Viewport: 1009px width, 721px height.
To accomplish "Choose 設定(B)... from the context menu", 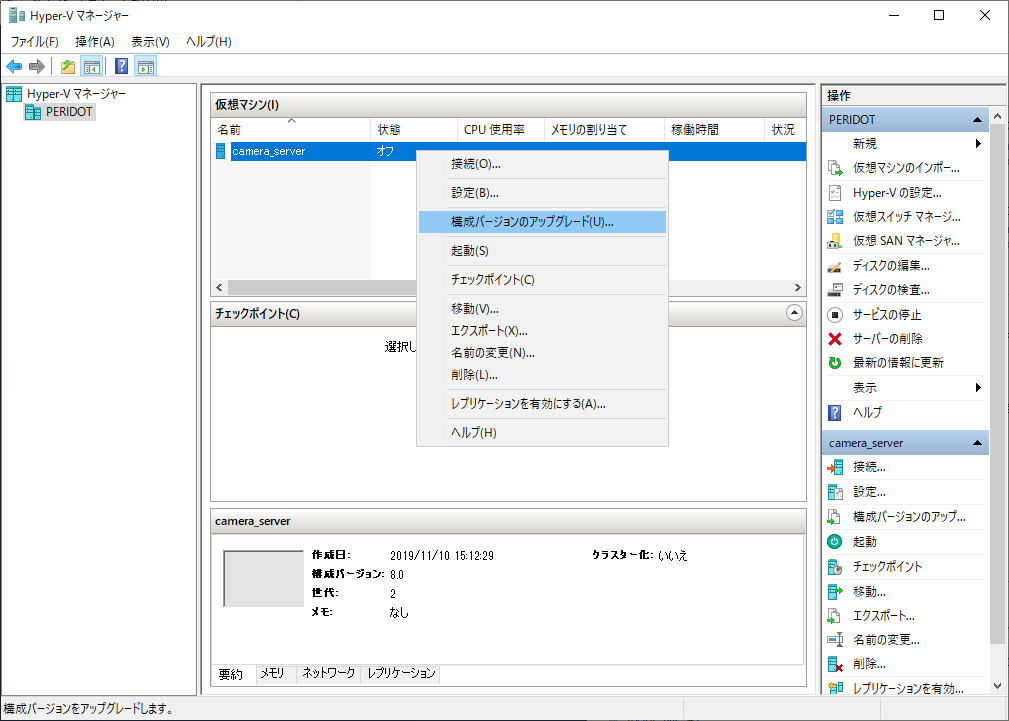I will pos(542,193).
